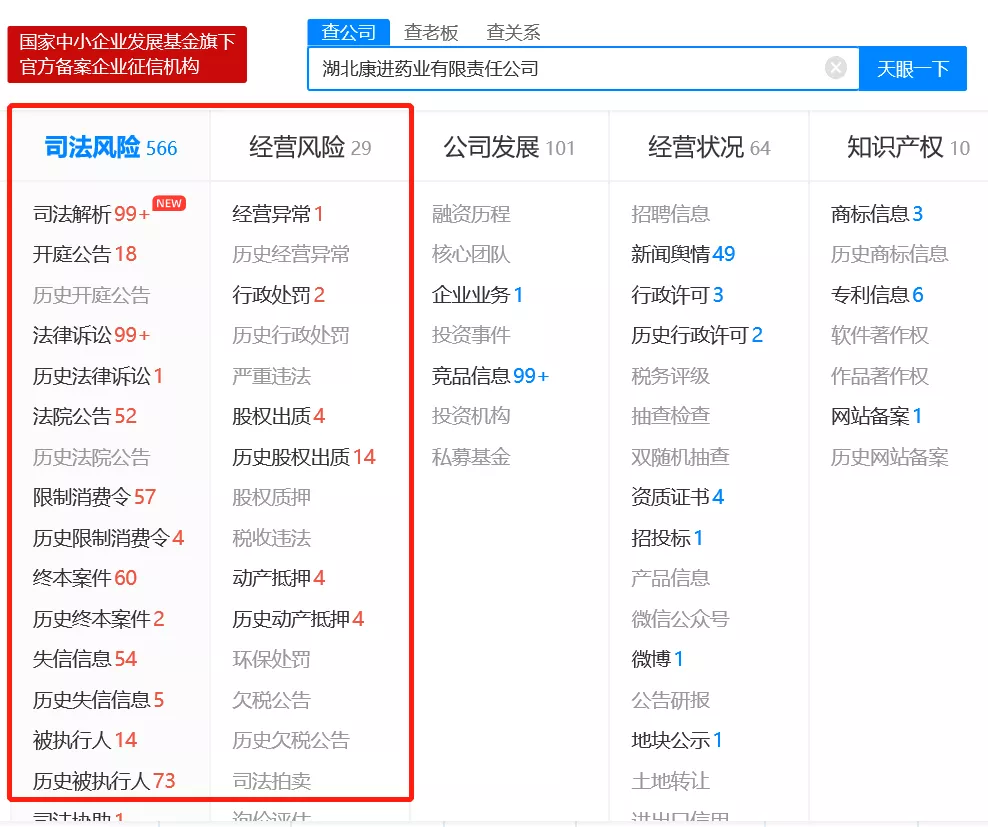Clear the search box with the X icon

click(836, 67)
